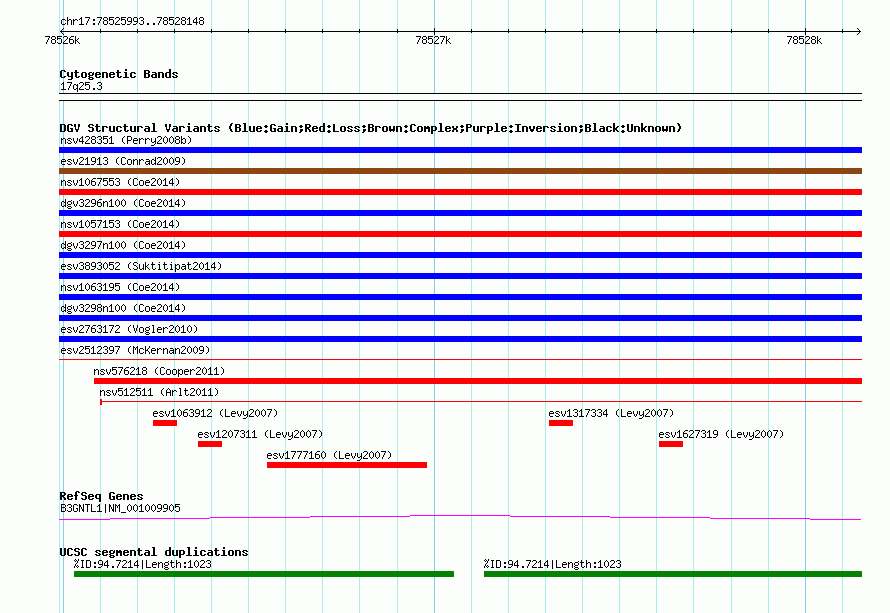Select the short red esv1207311 bar
The width and height of the screenshot is (890, 613).
point(210,444)
